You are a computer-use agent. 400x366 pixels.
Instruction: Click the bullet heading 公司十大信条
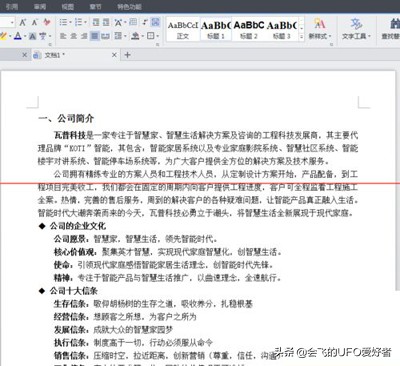[x=74, y=291]
